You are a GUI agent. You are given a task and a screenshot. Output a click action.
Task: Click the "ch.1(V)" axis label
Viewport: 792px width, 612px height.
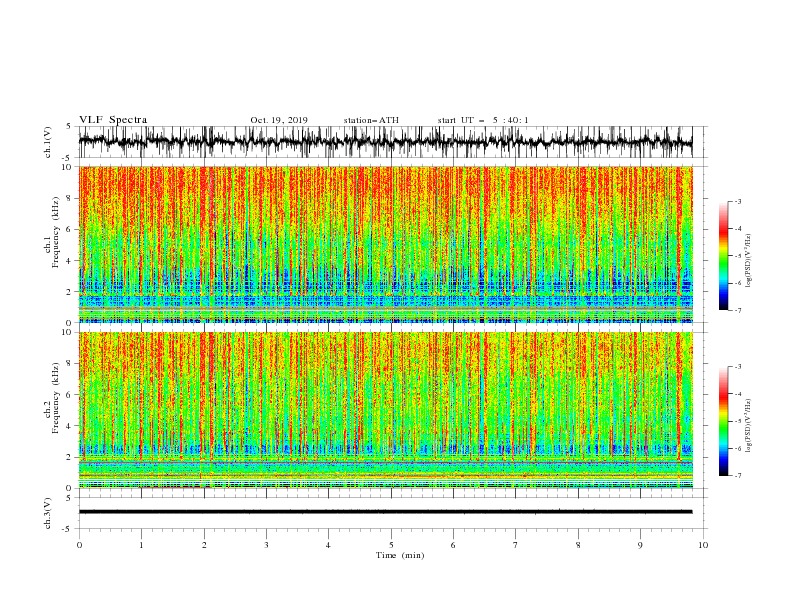click(x=48, y=142)
